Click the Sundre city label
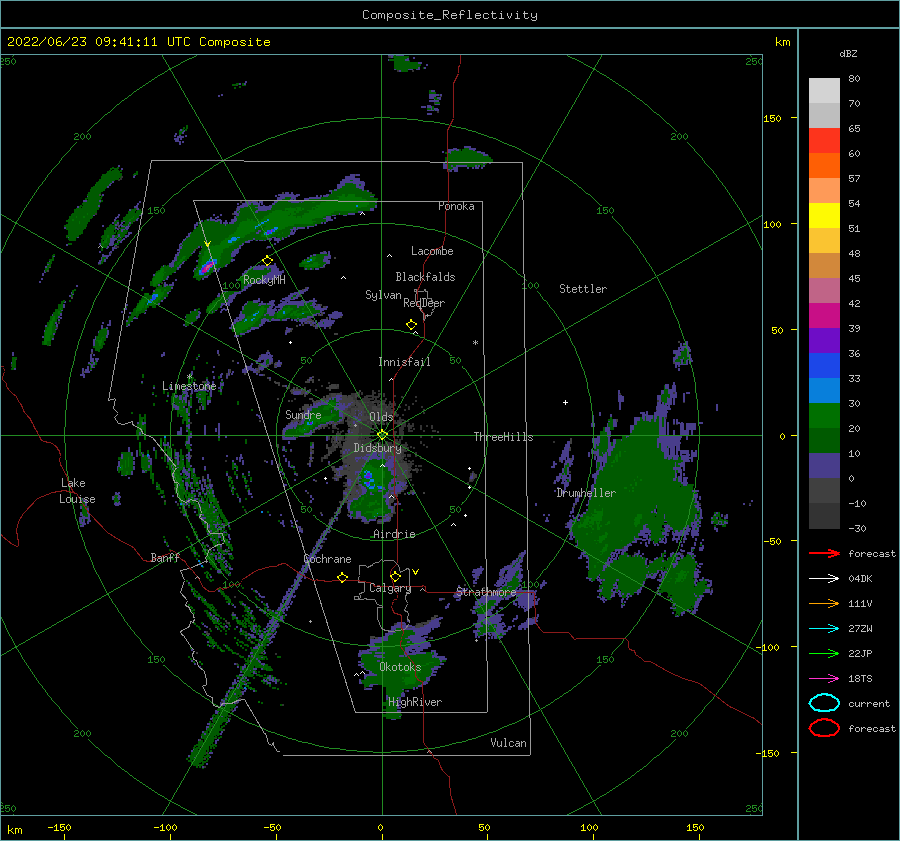This screenshot has width=900, height=841. pyautogui.click(x=303, y=414)
